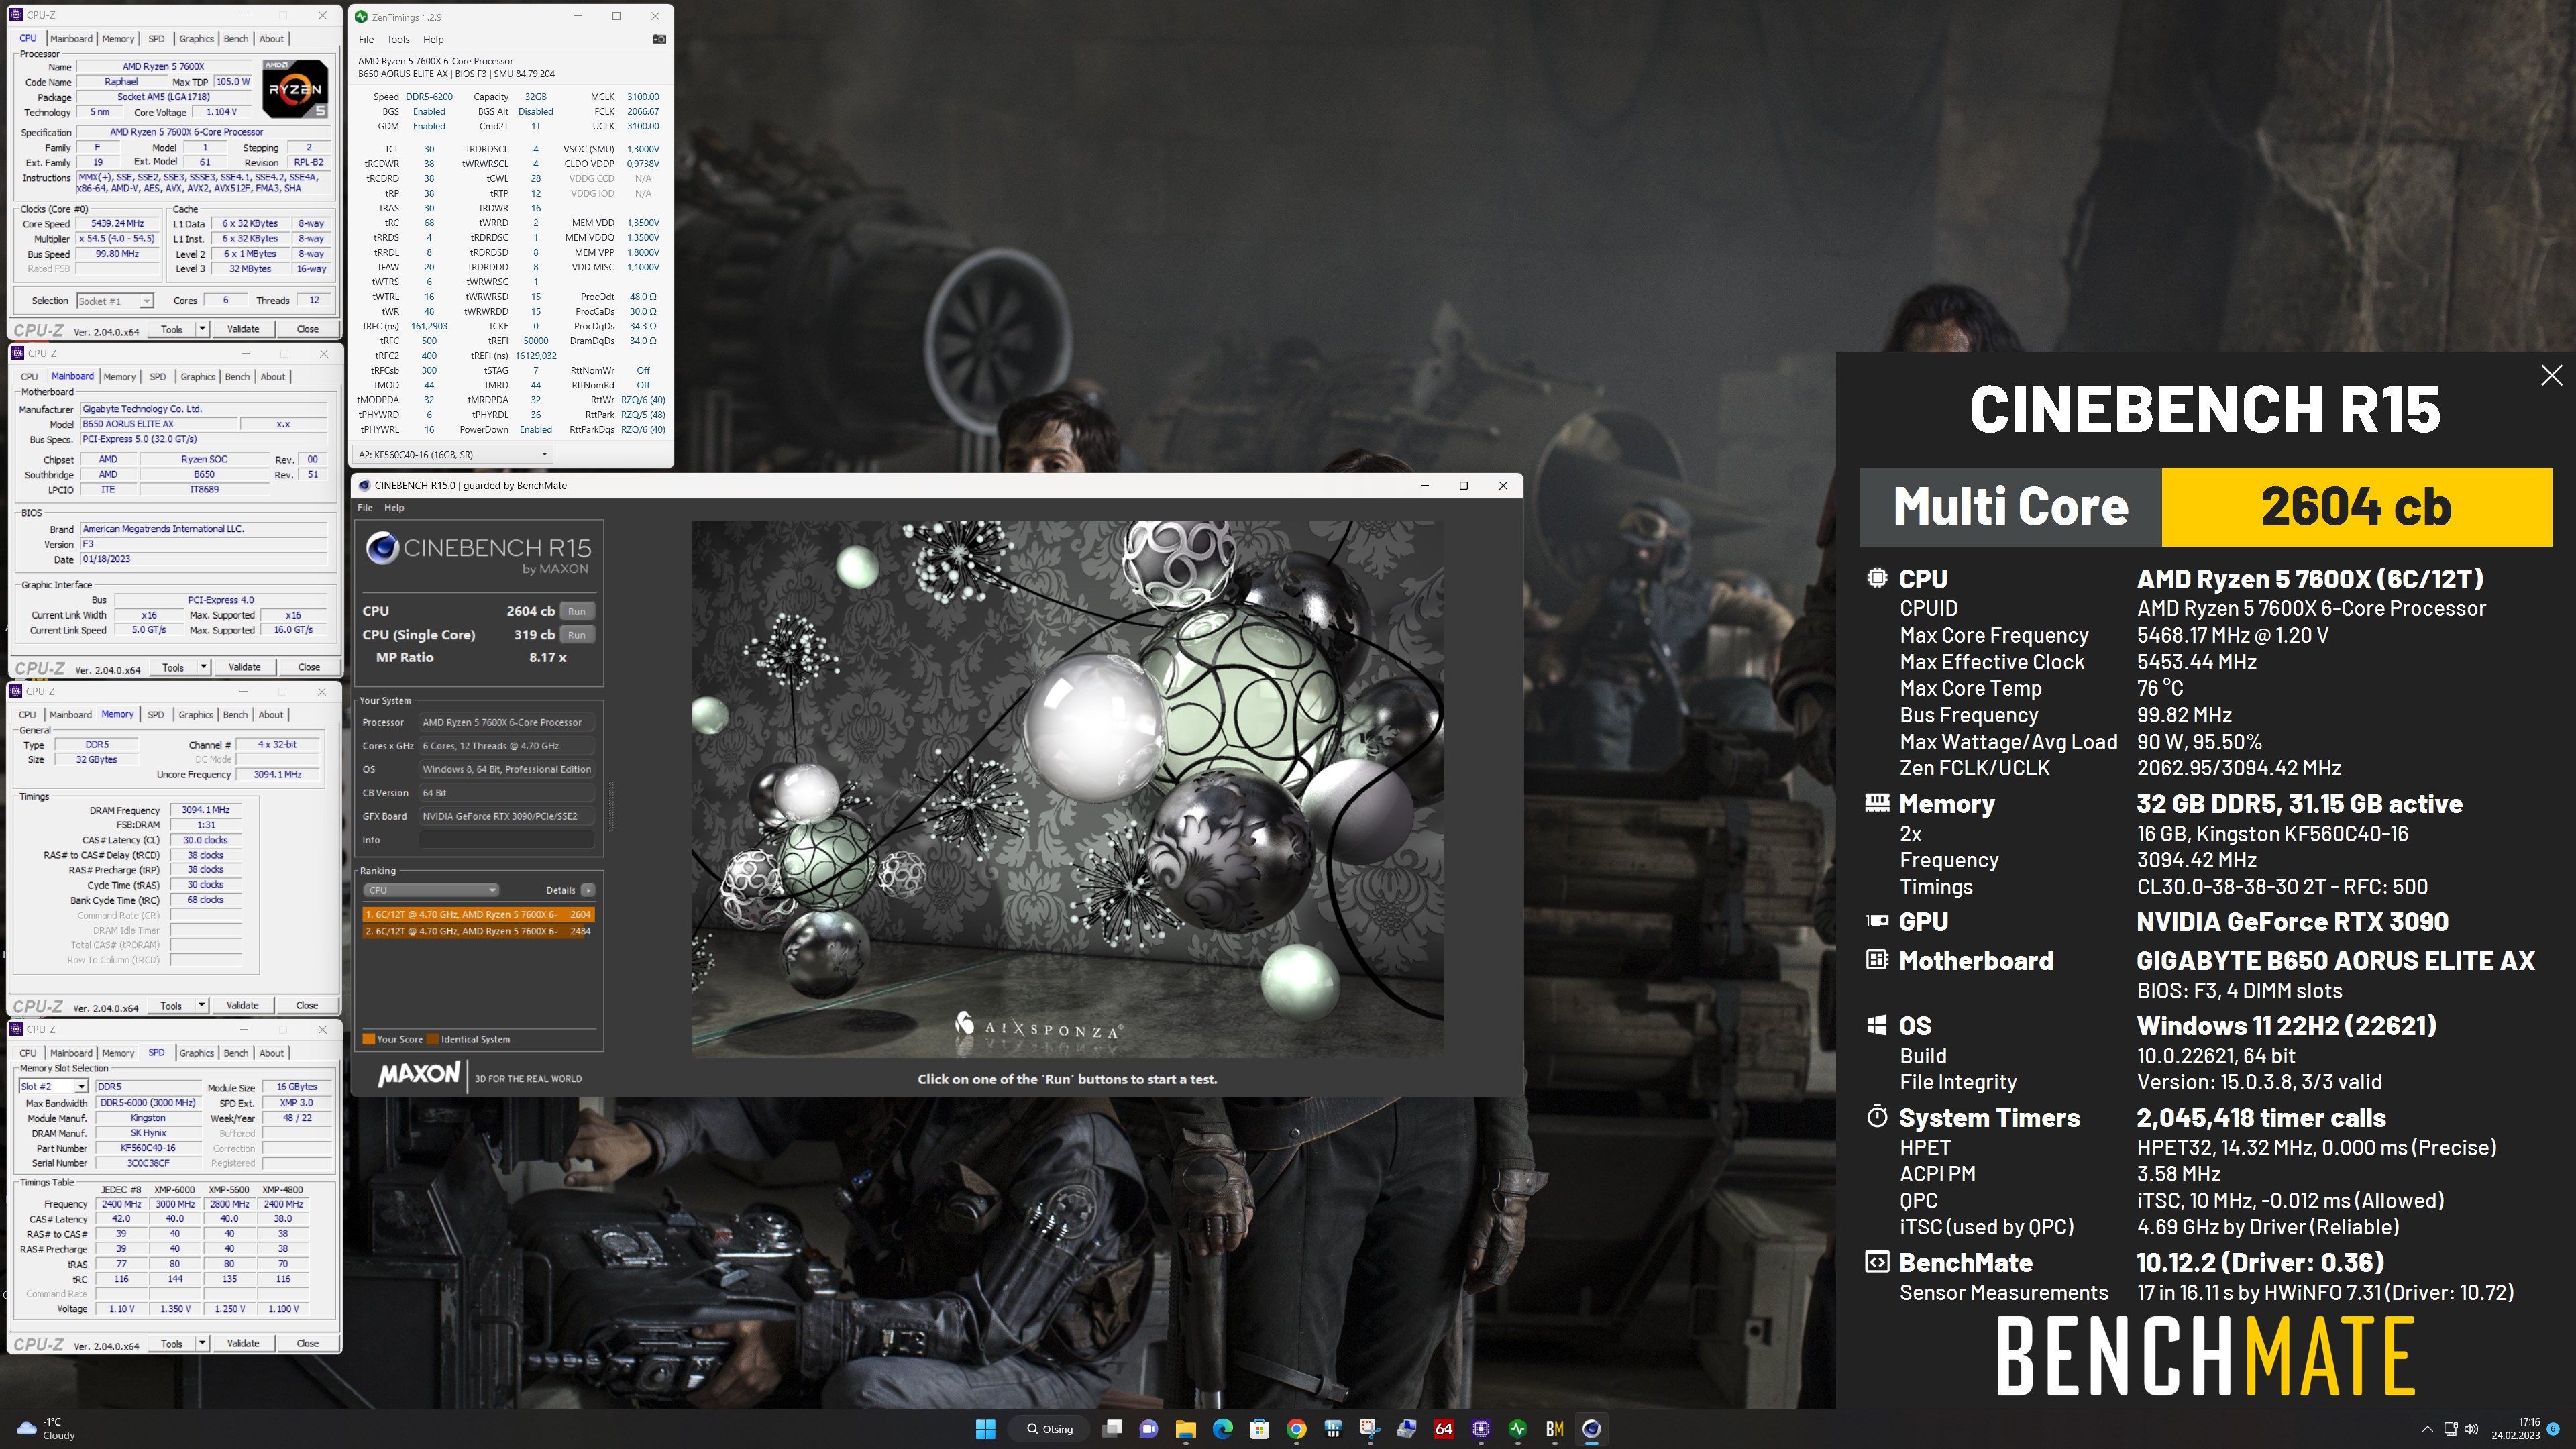Viewport: 2576px width, 1449px height.
Task: Open the Cinebench Help menu
Action: (x=394, y=508)
